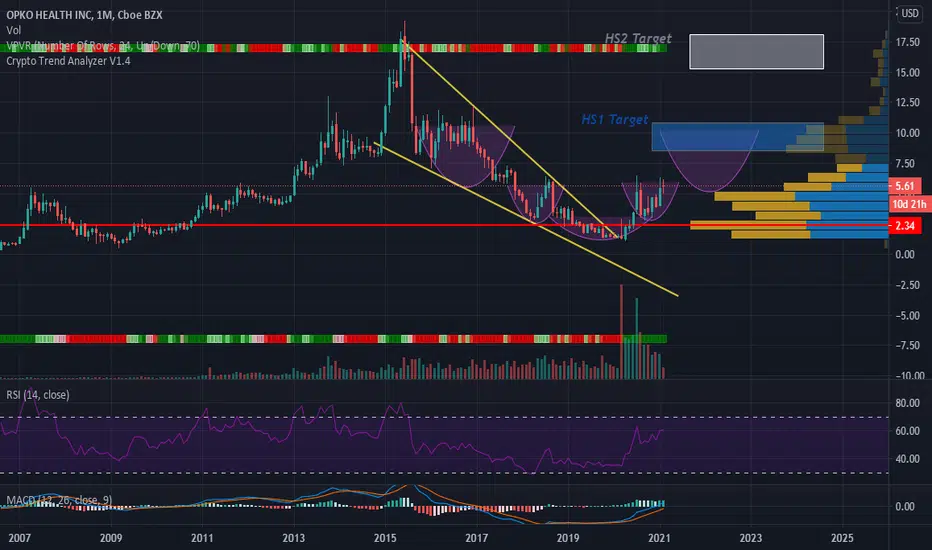Viewport: 932px width, 550px height.
Task: Click the 17.50 price axis label
Action: 908,42
